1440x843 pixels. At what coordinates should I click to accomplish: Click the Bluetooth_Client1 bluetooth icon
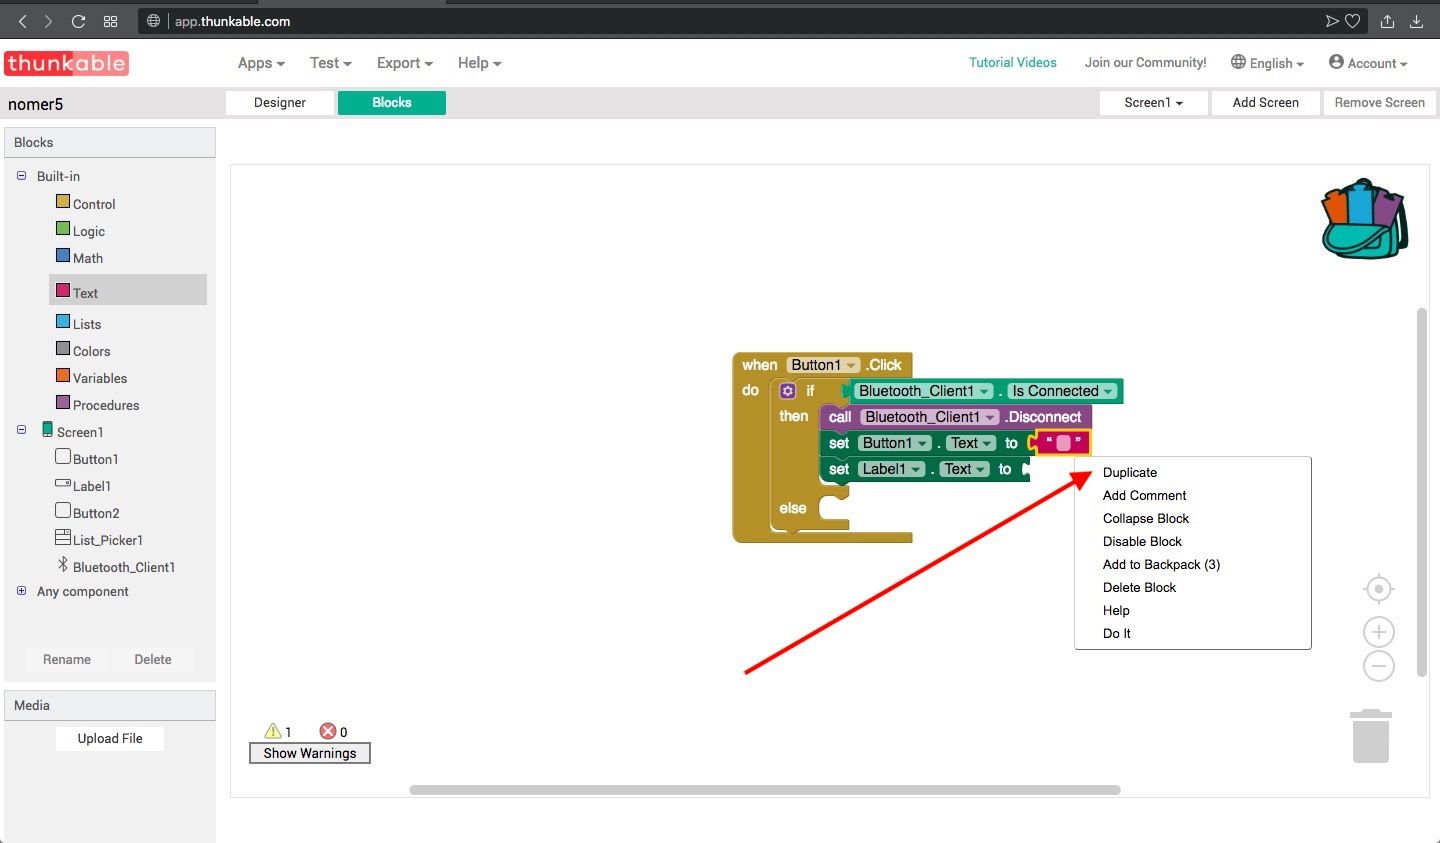[x=63, y=565]
